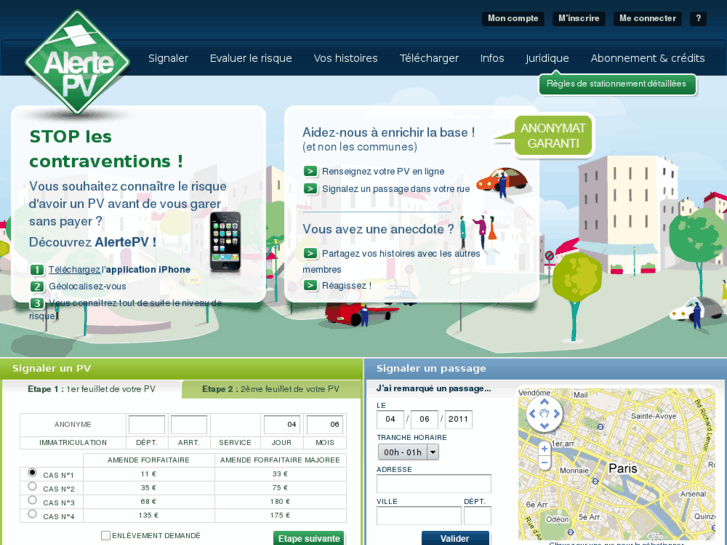This screenshot has width=727, height=545.
Task: Click the green number 2 step icon
Action: click(37, 287)
